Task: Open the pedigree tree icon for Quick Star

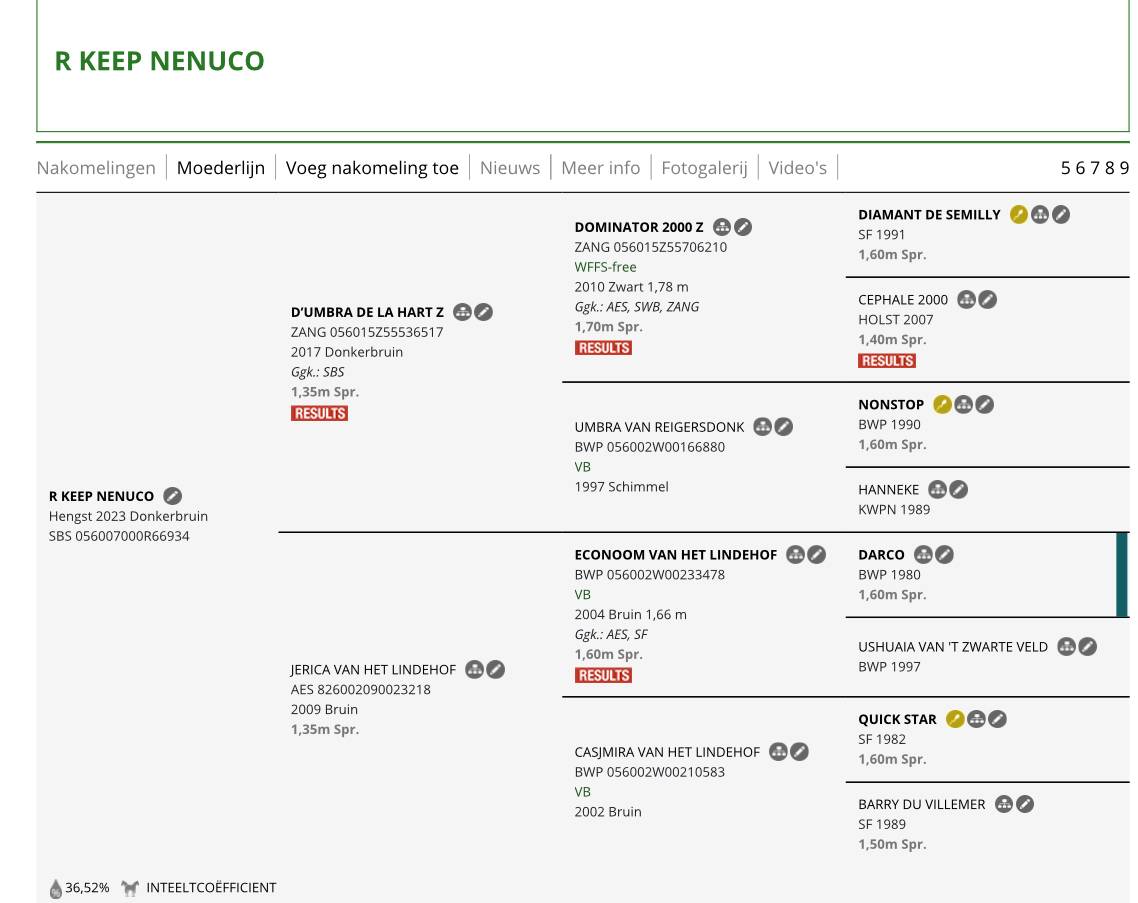Action: point(976,719)
